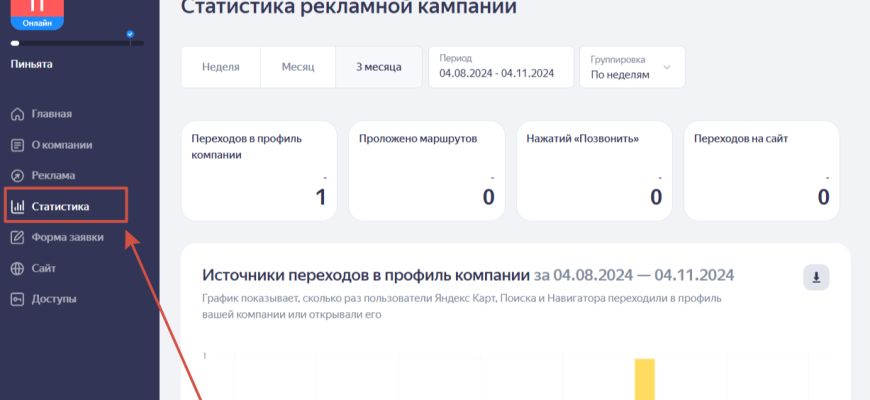The height and width of the screenshot is (400, 870).
Task: Click the home icon beside Главная
Action: click(17, 114)
